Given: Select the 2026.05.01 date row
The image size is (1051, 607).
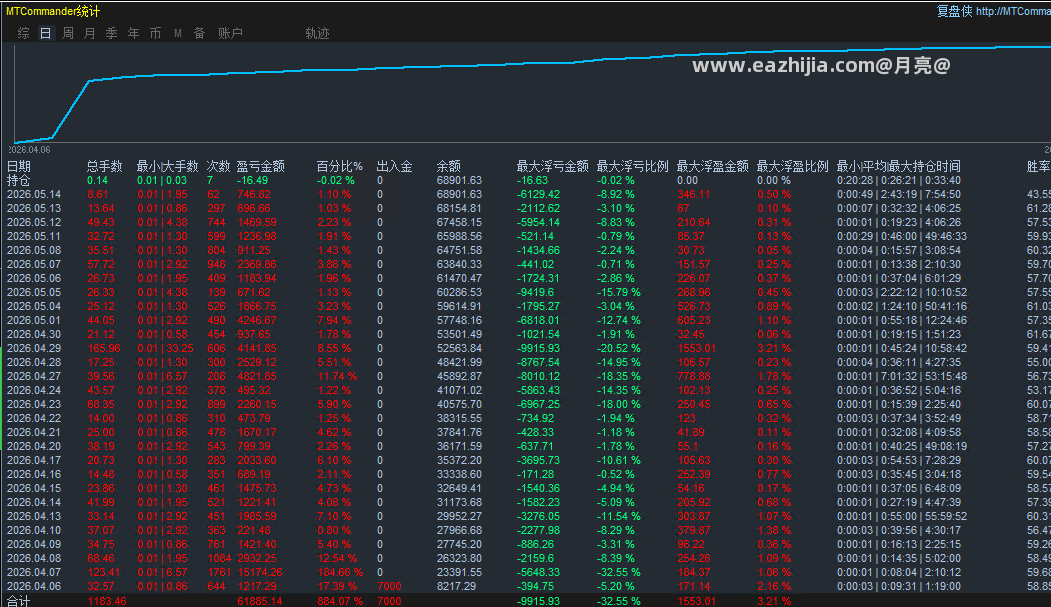Looking at the screenshot, I should (x=34, y=320).
